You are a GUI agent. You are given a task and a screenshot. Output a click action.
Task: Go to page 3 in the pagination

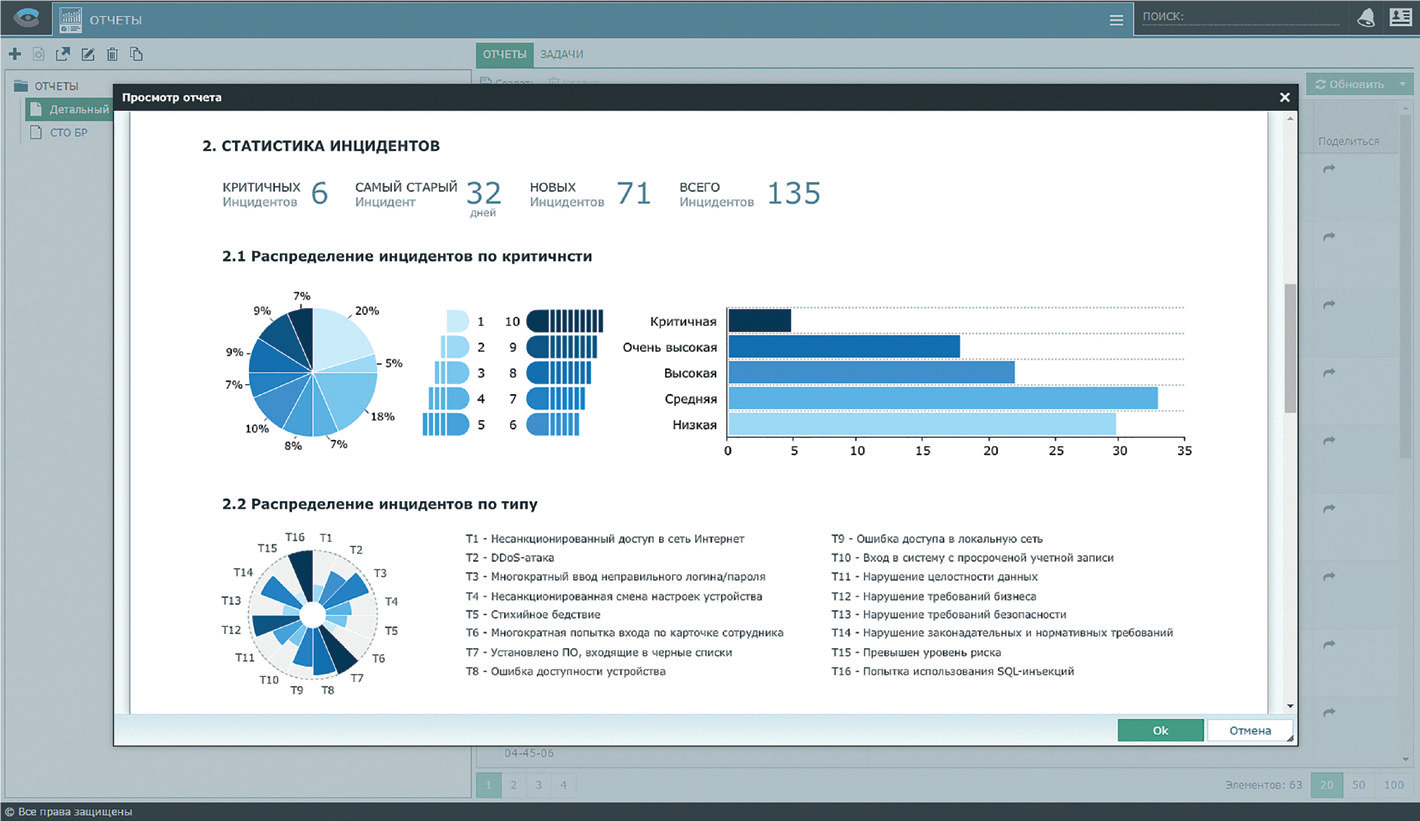point(538,785)
